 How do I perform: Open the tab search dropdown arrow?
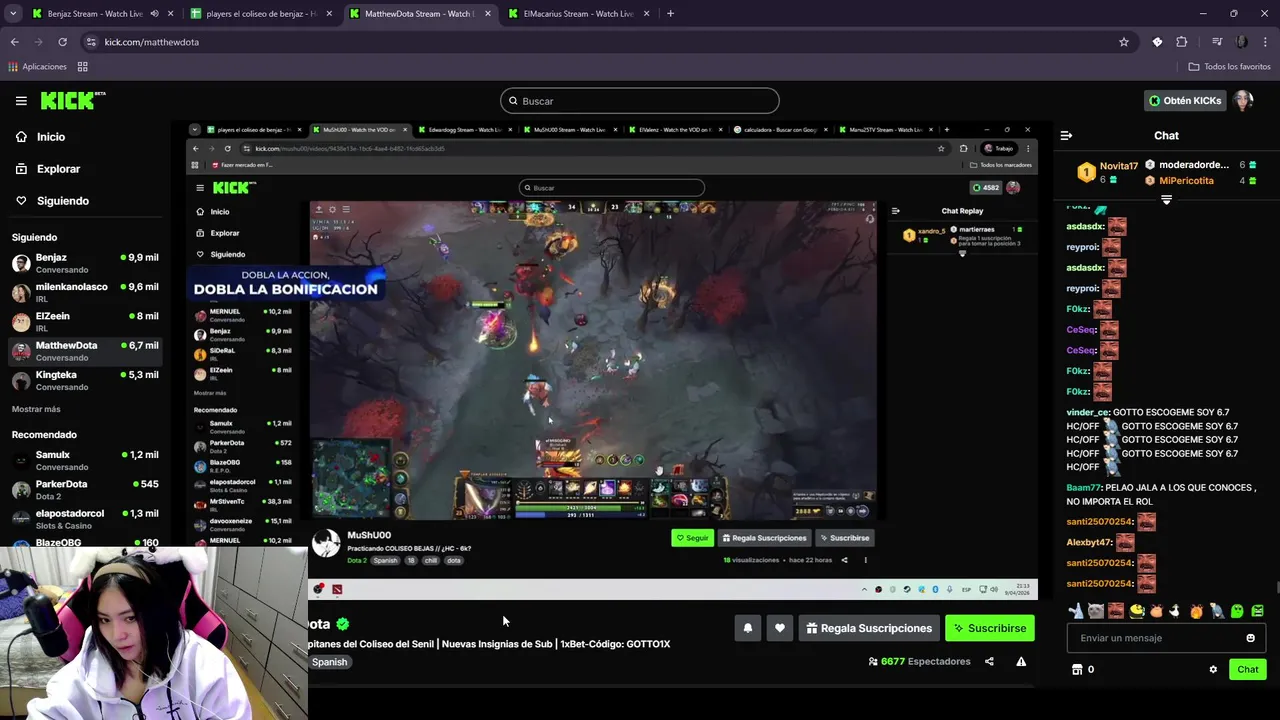(13, 14)
